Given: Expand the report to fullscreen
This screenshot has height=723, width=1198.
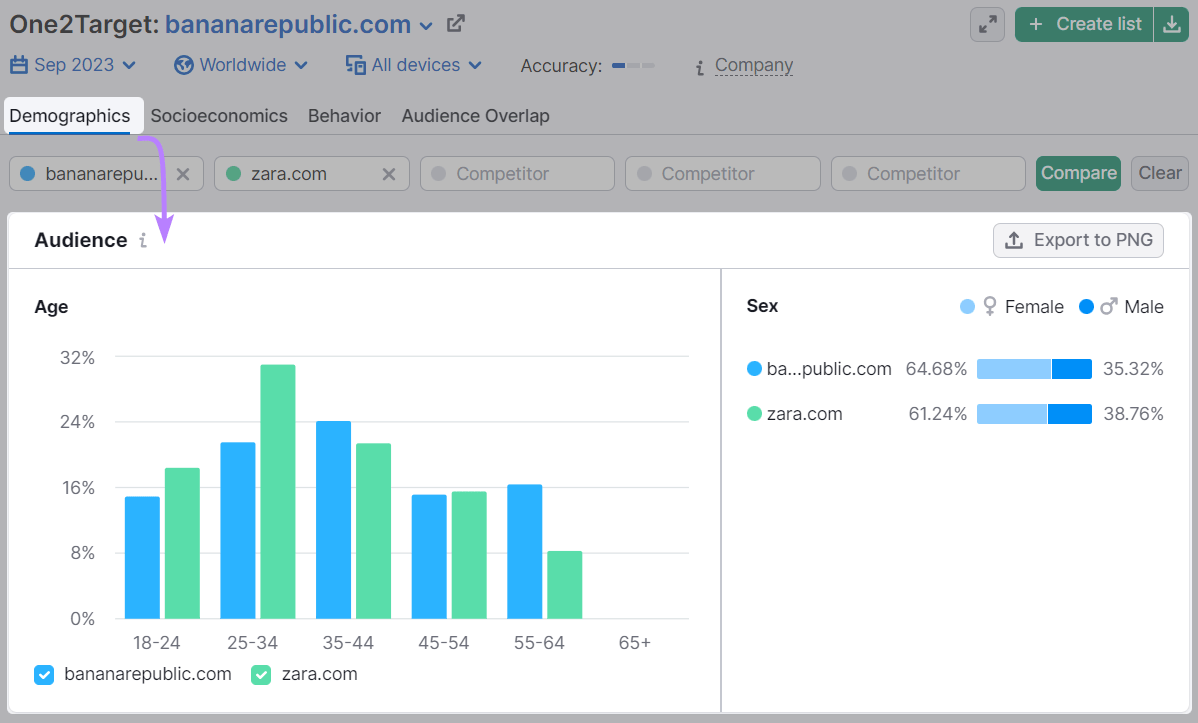Looking at the screenshot, I should tap(987, 24).
